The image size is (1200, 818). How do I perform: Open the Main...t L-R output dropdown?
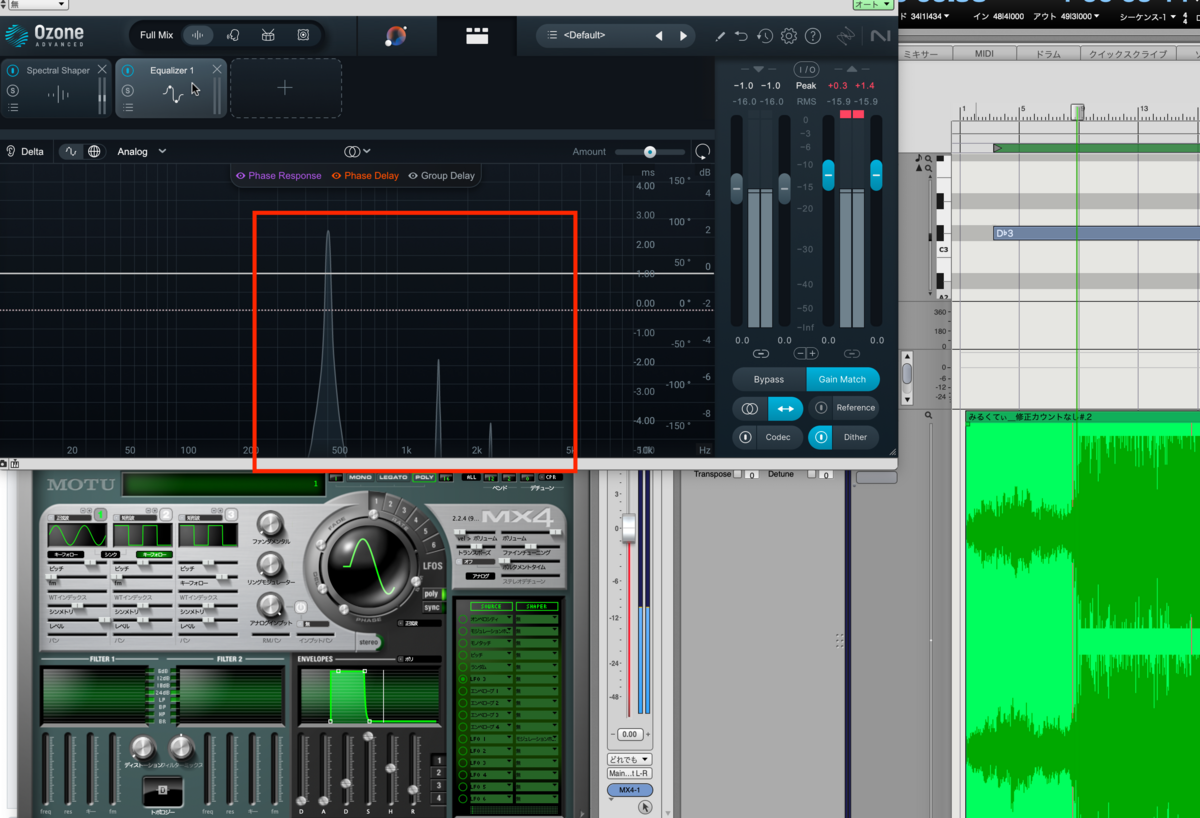point(629,773)
